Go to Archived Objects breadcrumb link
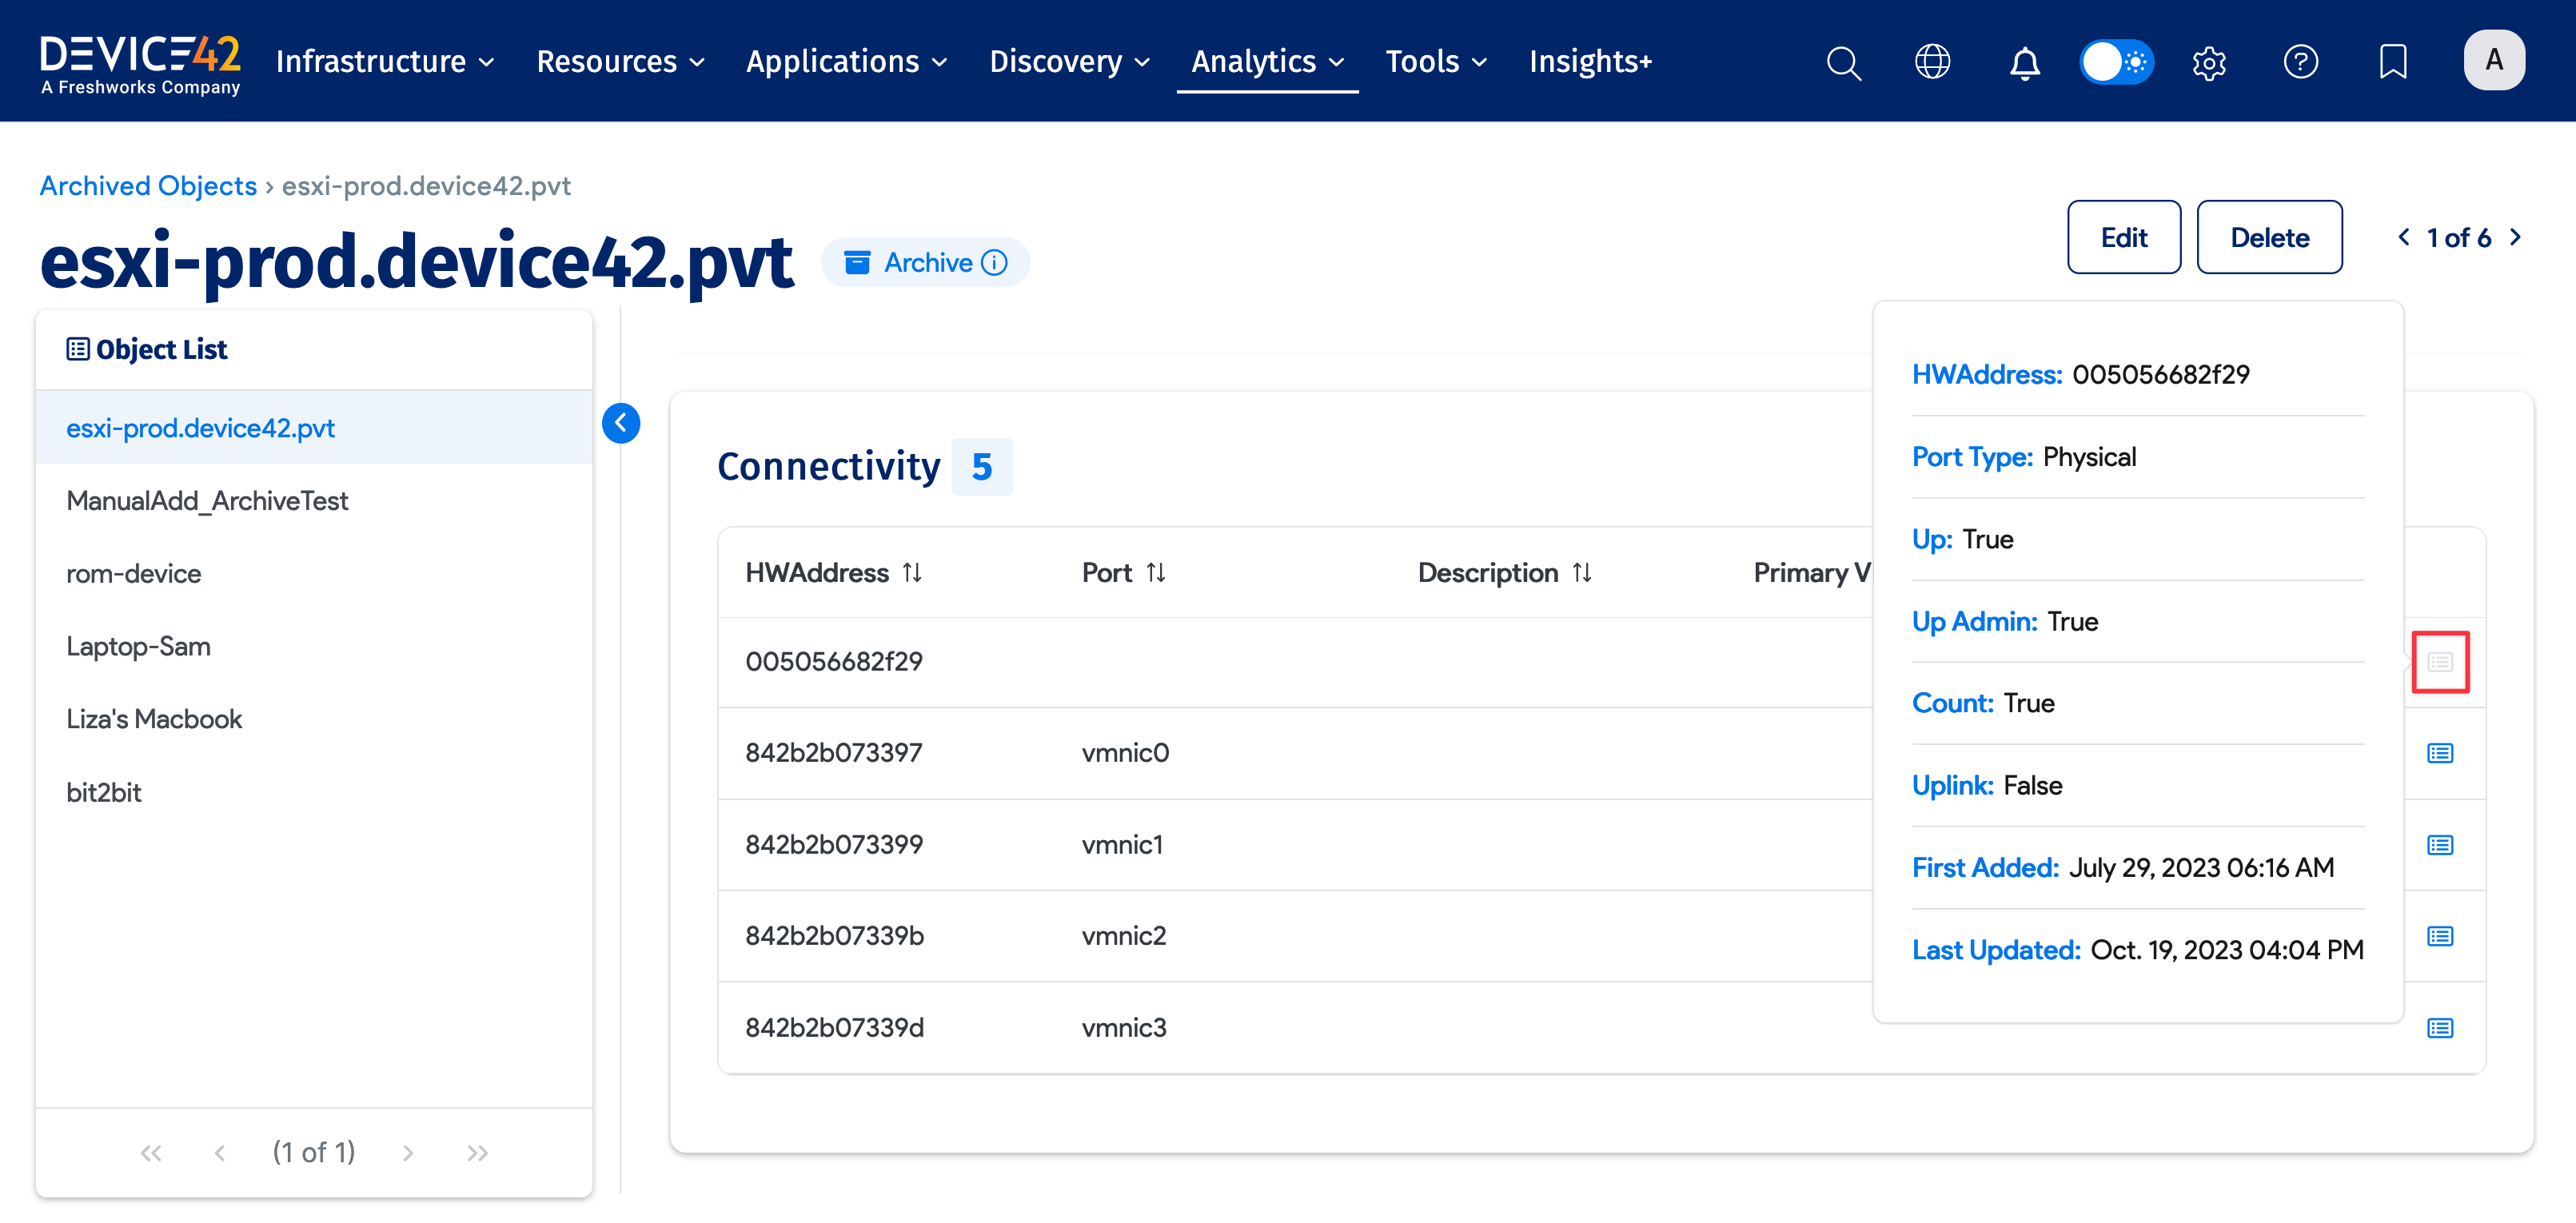This screenshot has height=1223, width=2576. (x=148, y=186)
